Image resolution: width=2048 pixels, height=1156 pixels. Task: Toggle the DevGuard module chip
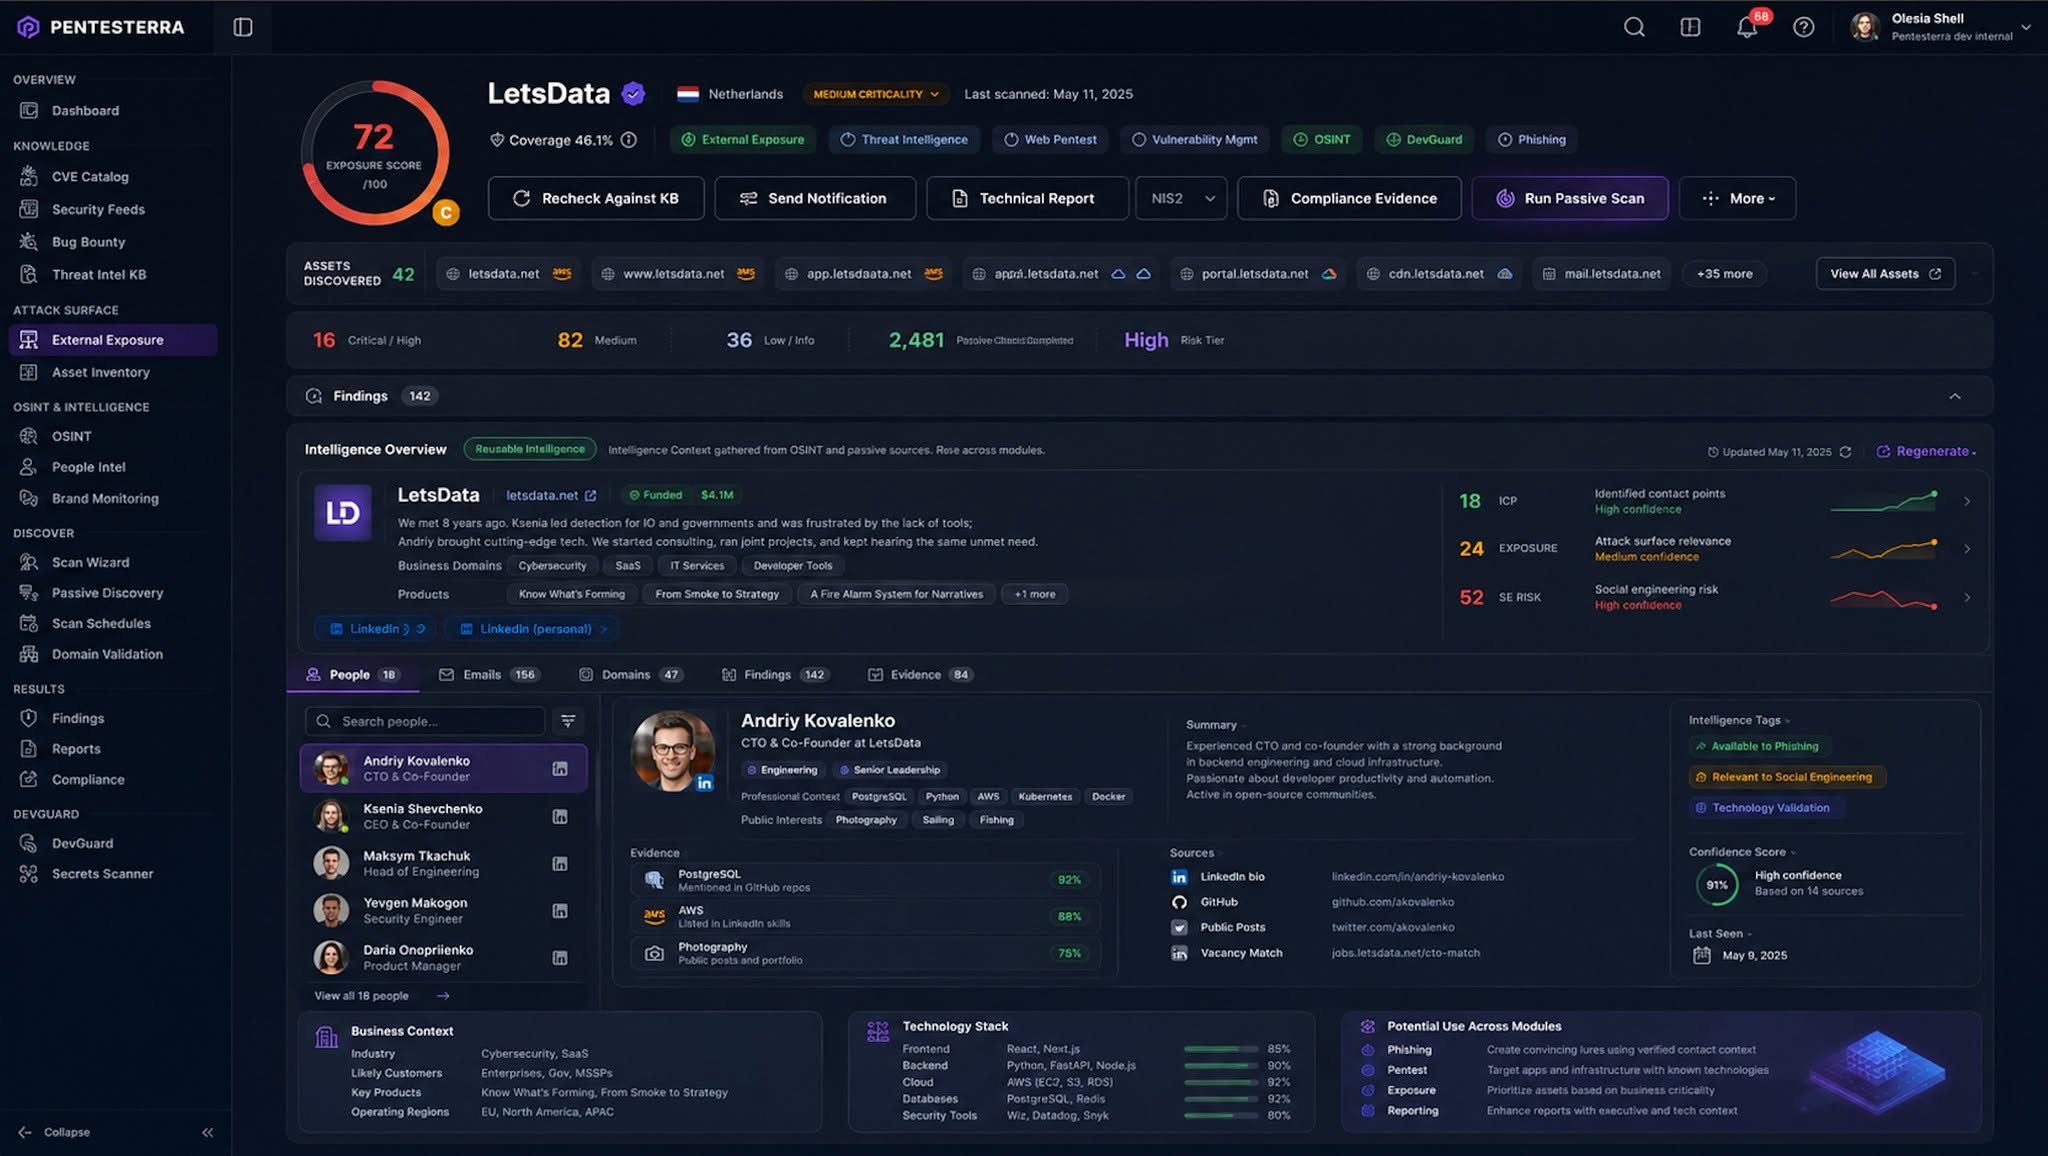(x=1424, y=140)
